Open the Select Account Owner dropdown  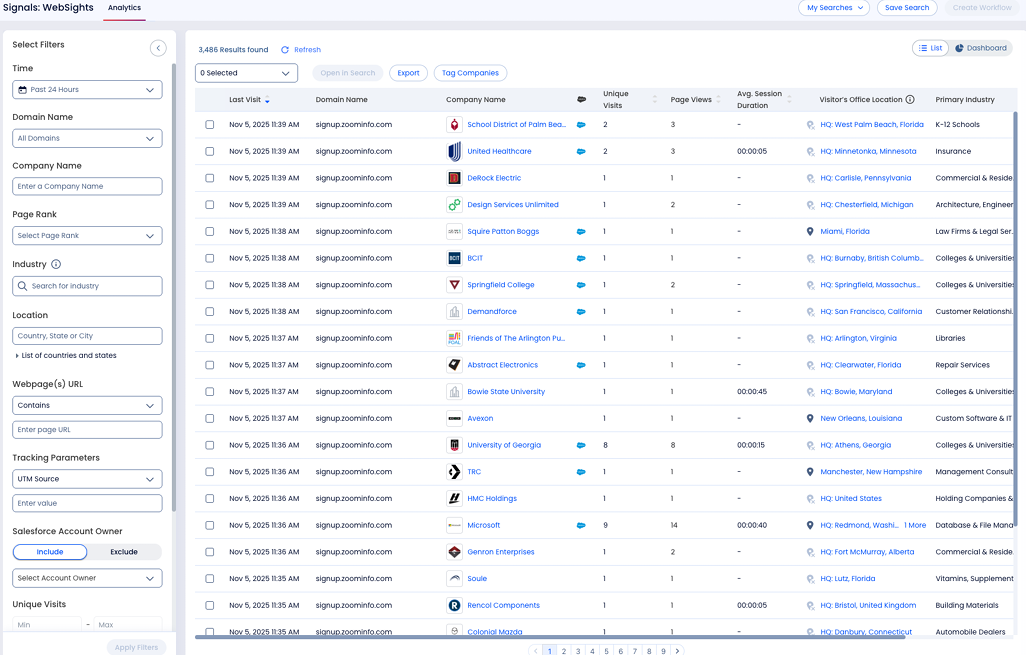(x=87, y=578)
